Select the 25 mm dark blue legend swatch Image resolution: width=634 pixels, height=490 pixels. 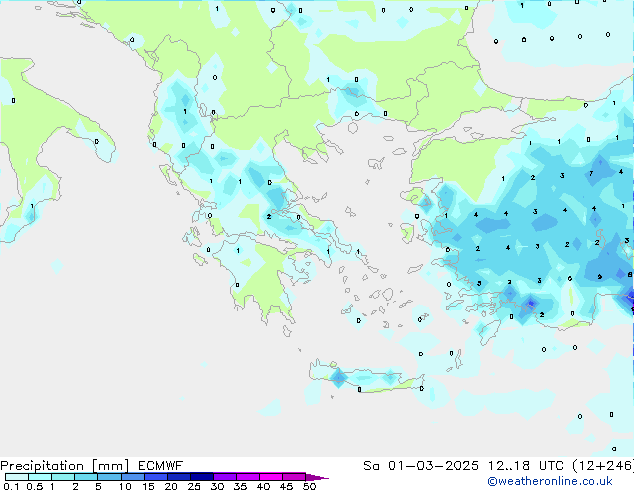click(x=201, y=477)
